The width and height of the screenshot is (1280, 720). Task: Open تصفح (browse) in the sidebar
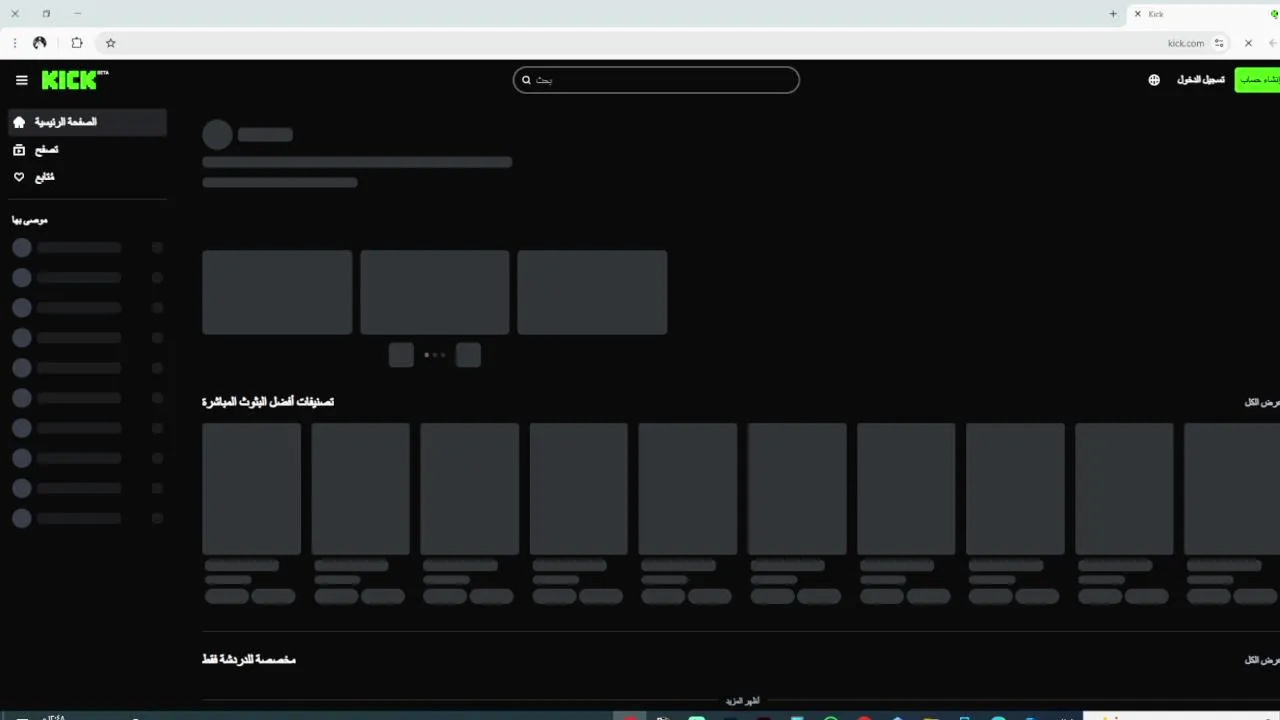(x=87, y=150)
